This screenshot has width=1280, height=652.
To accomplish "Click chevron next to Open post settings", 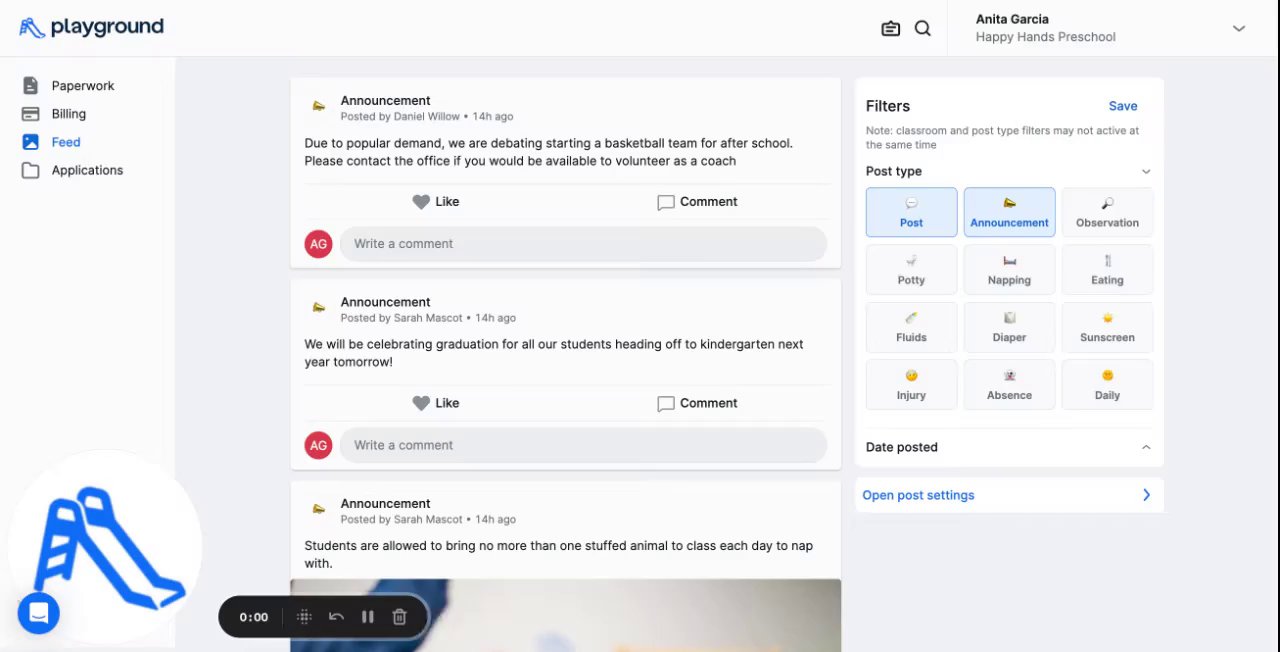I will click(x=1146, y=495).
